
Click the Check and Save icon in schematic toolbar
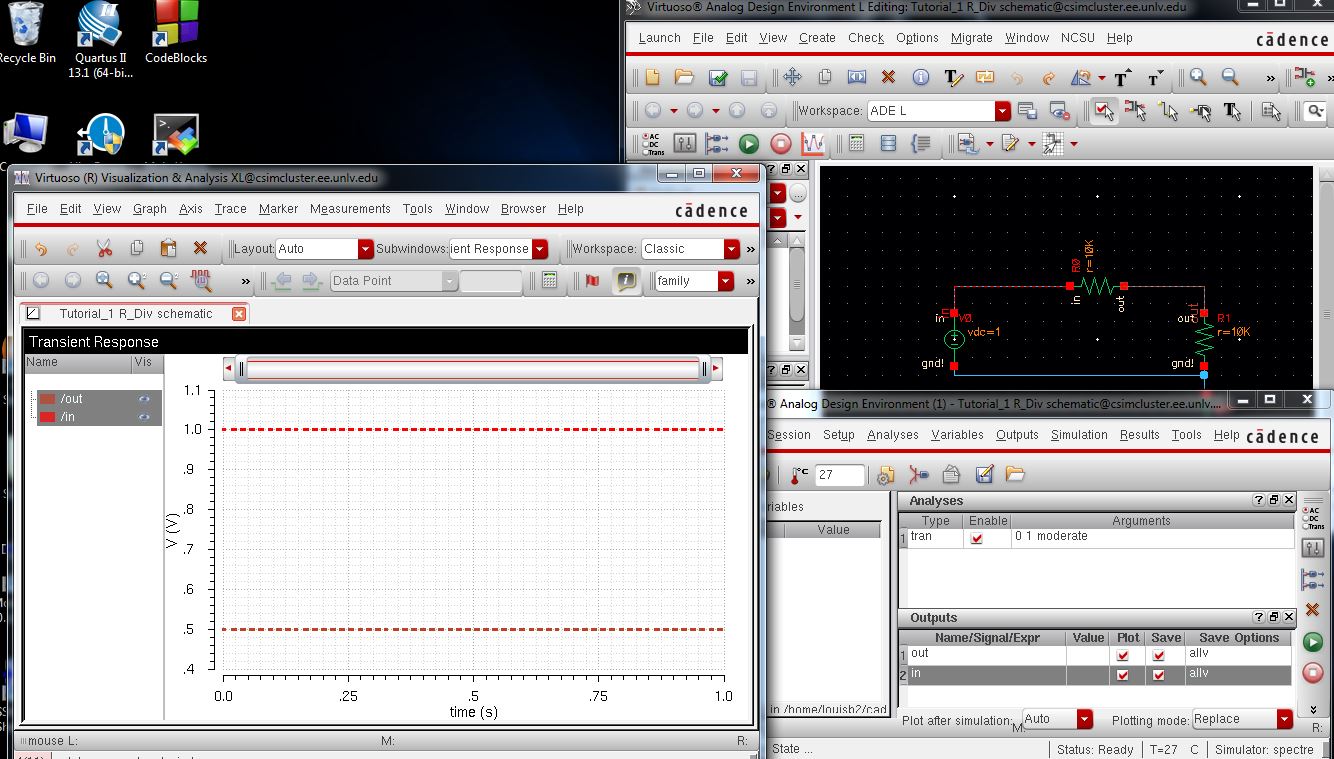[x=717, y=78]
